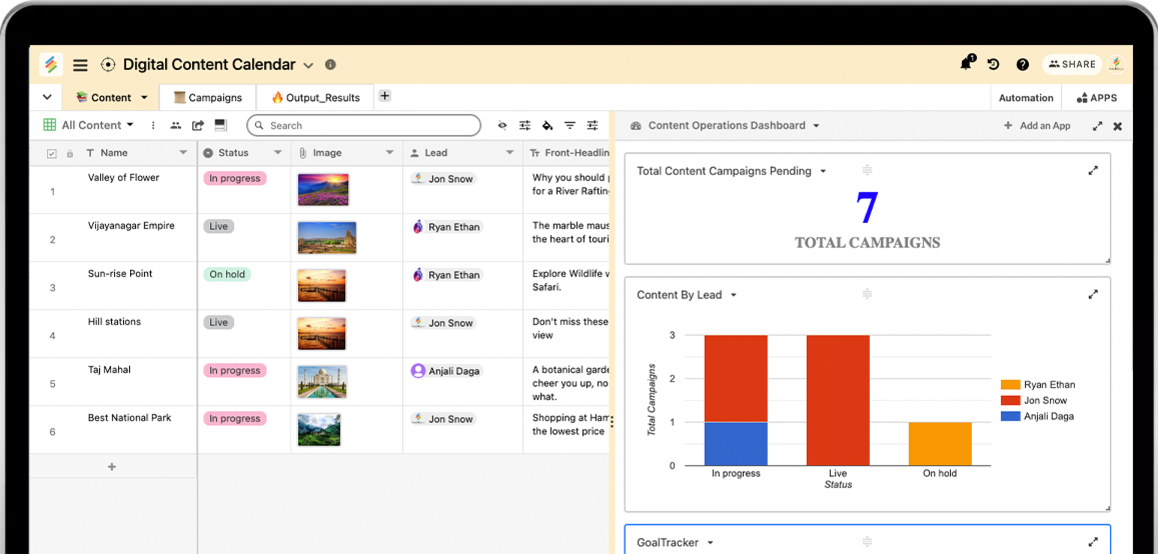
Task: Click the share view export icon
Action: (x=198, y=126)
